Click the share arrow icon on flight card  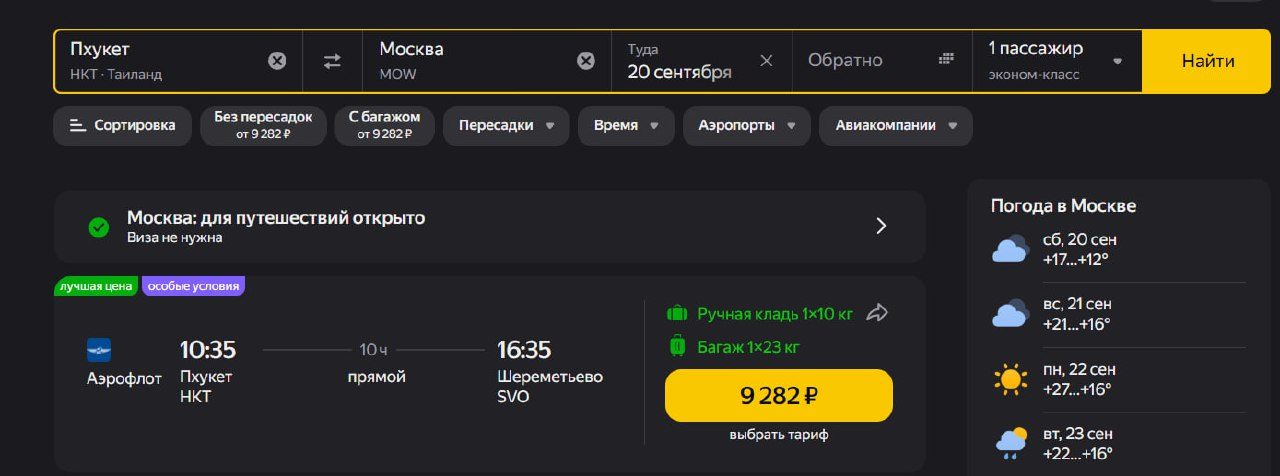click(877, 313)
